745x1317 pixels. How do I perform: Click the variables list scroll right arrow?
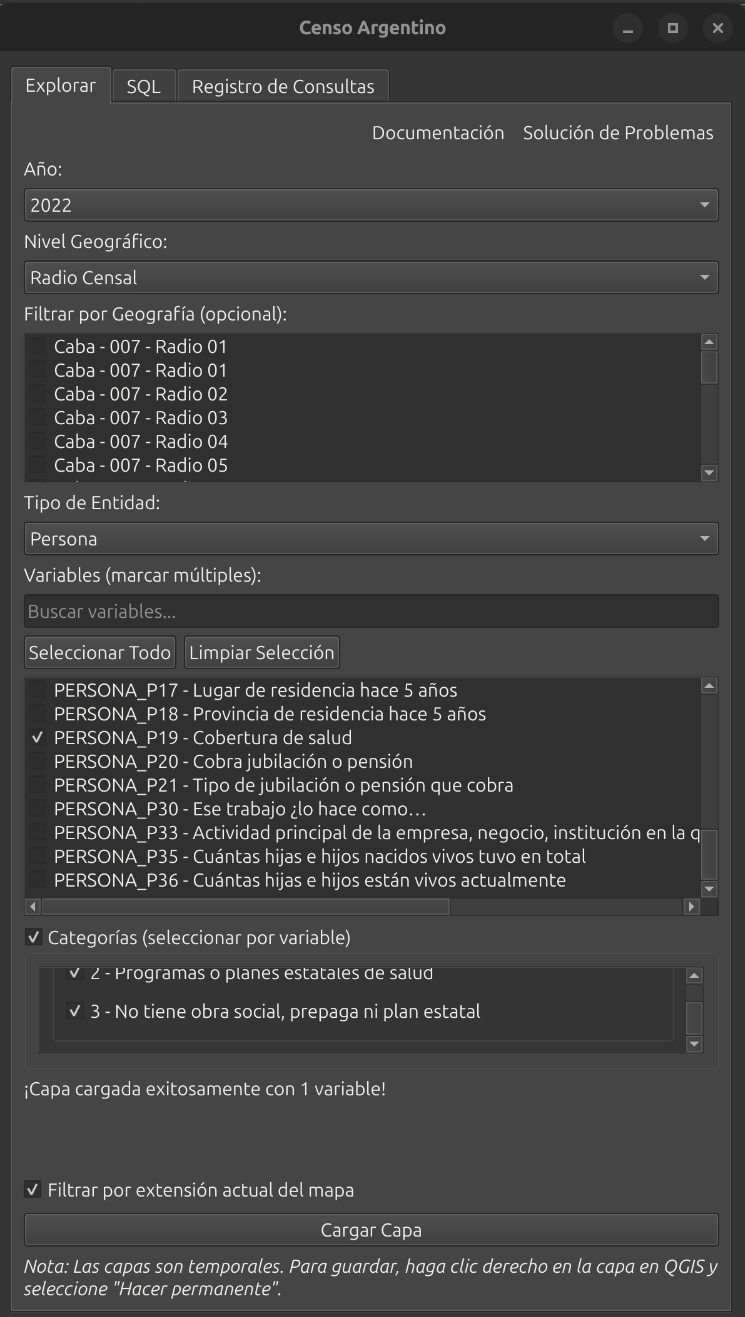[691, 906]
